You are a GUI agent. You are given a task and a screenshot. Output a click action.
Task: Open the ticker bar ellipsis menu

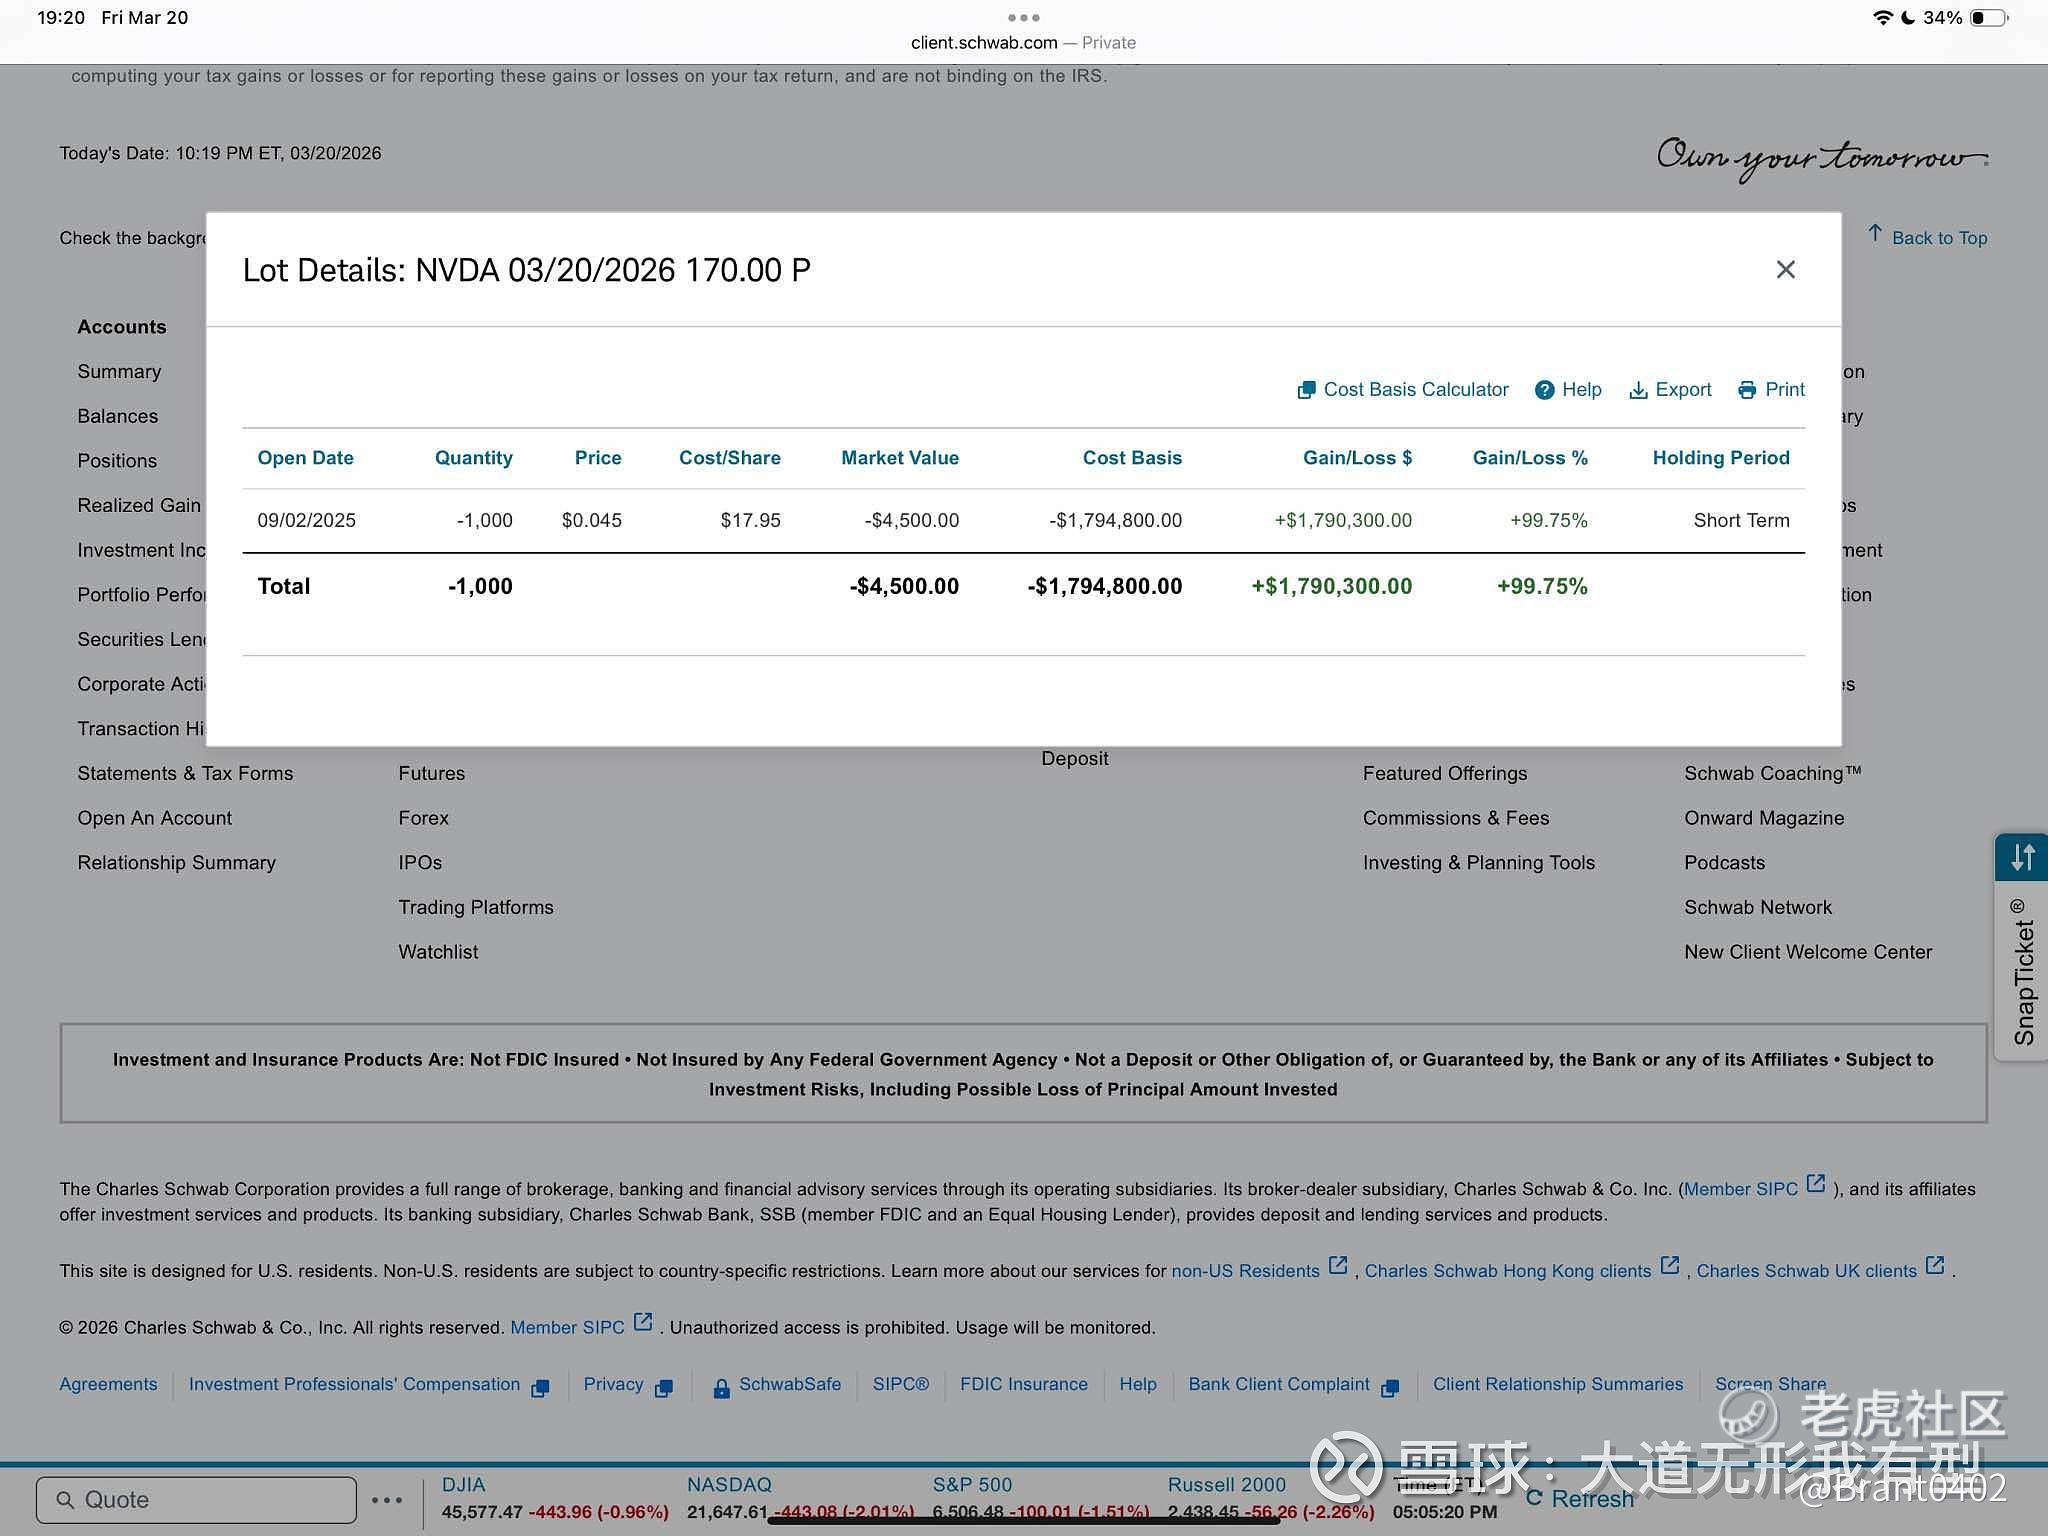coord(387,1500)
